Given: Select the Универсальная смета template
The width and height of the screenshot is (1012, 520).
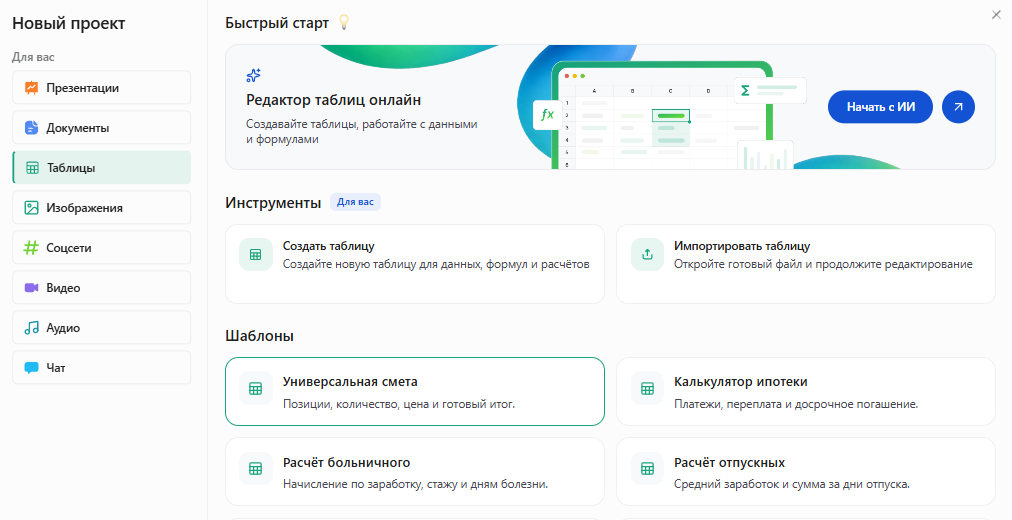Looking at the screenshot, I should 415,392.
